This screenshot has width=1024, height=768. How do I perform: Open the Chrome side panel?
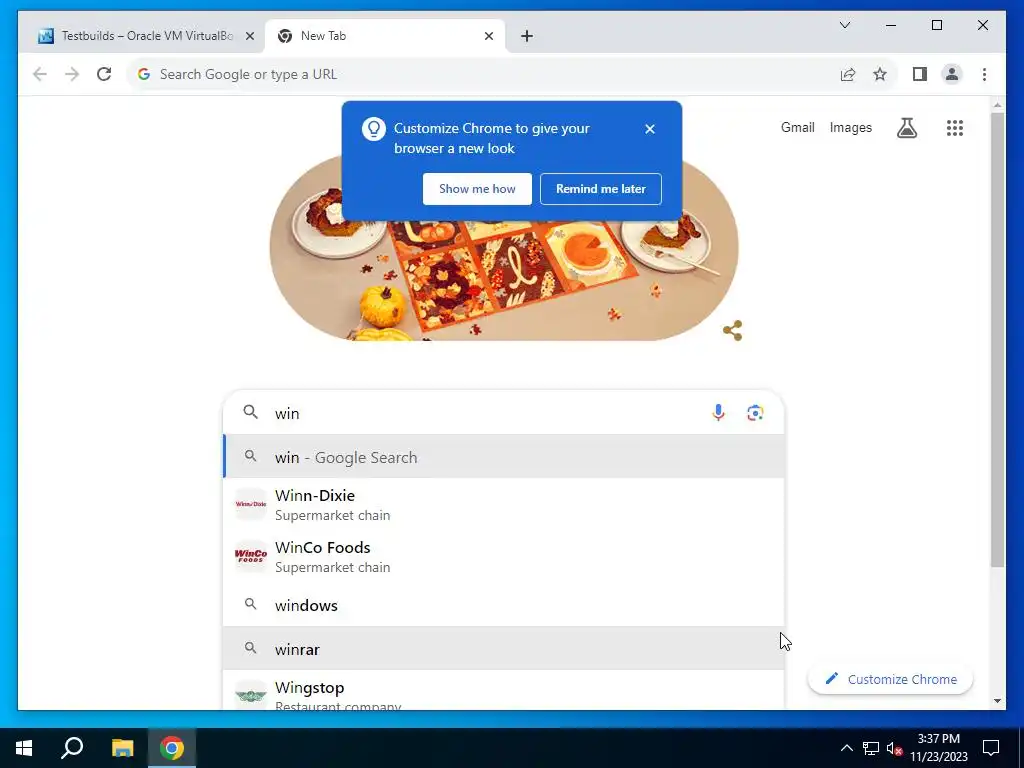click(x=920, y=74)
